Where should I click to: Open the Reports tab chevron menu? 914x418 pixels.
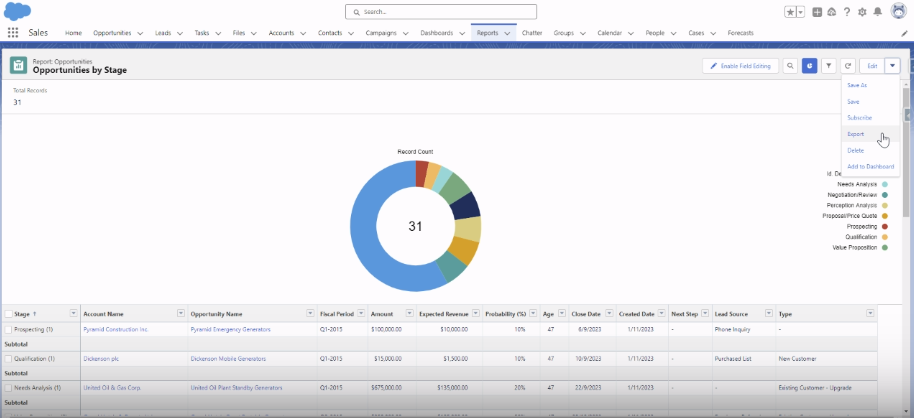[507, 33]
